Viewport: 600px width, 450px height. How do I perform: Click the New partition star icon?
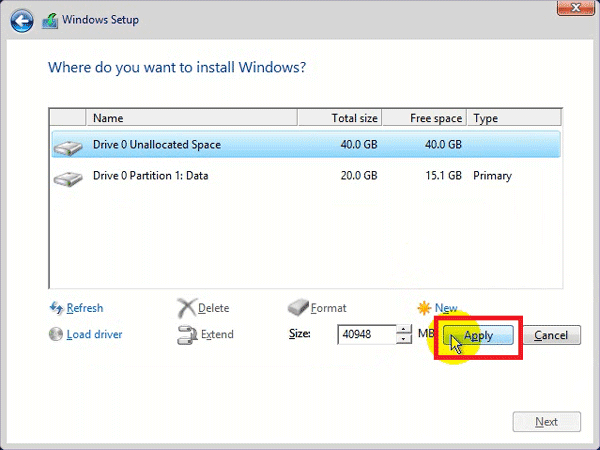coord(426,308)
